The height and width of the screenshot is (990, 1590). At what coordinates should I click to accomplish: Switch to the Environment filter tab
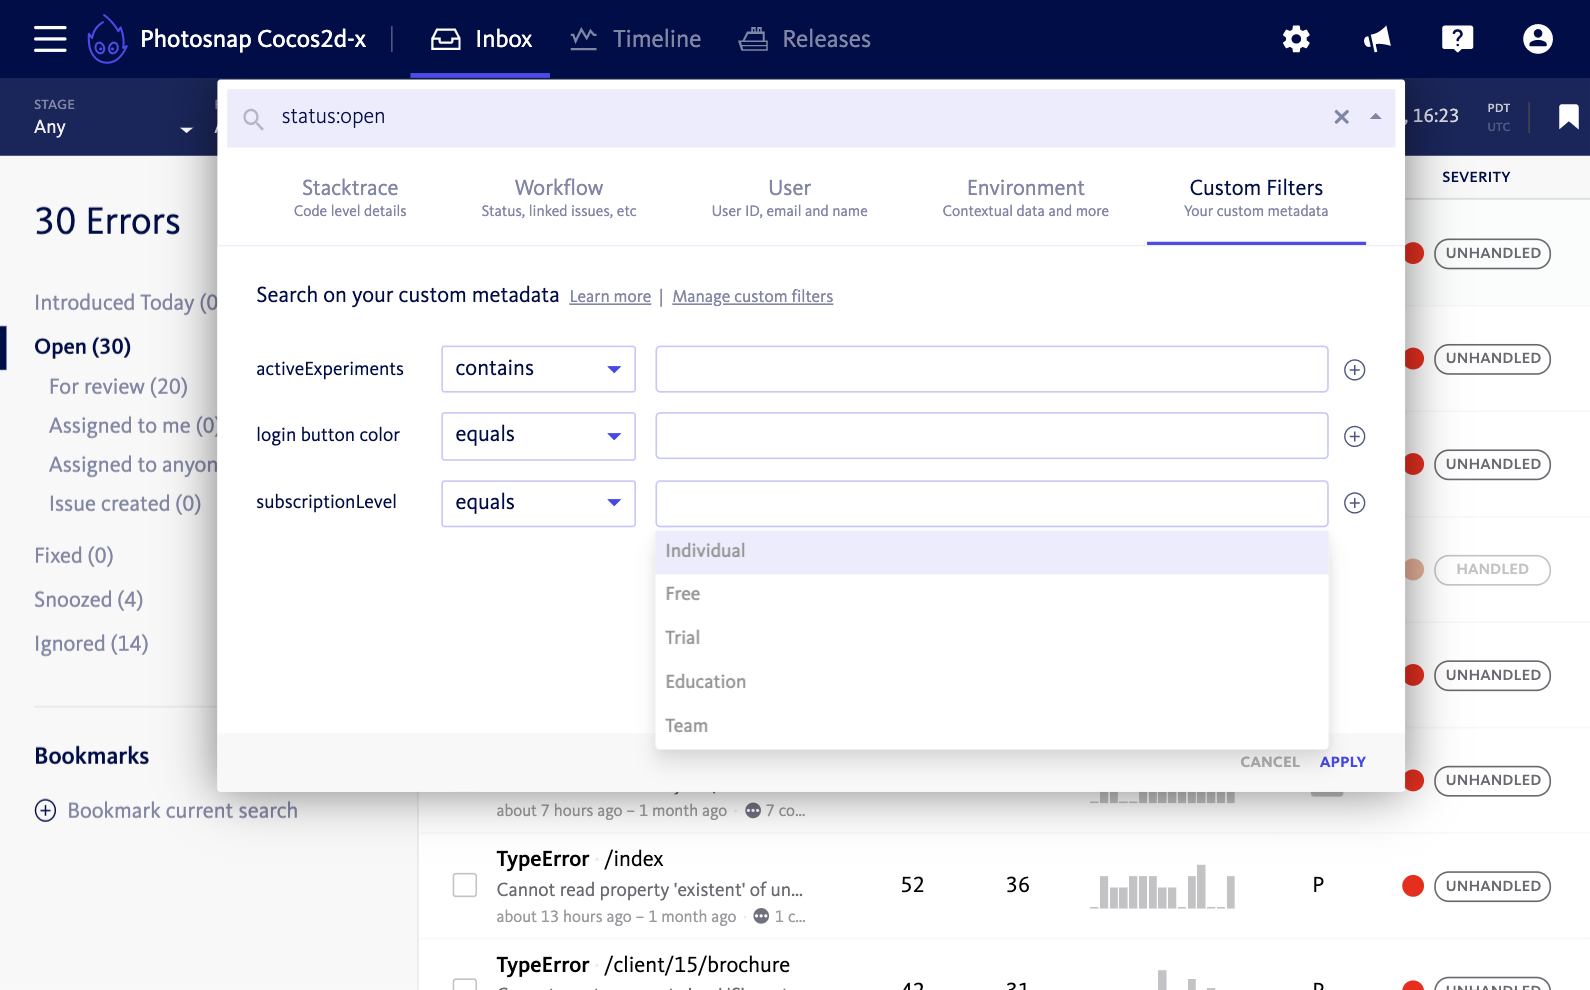[x=1025, y=197]
